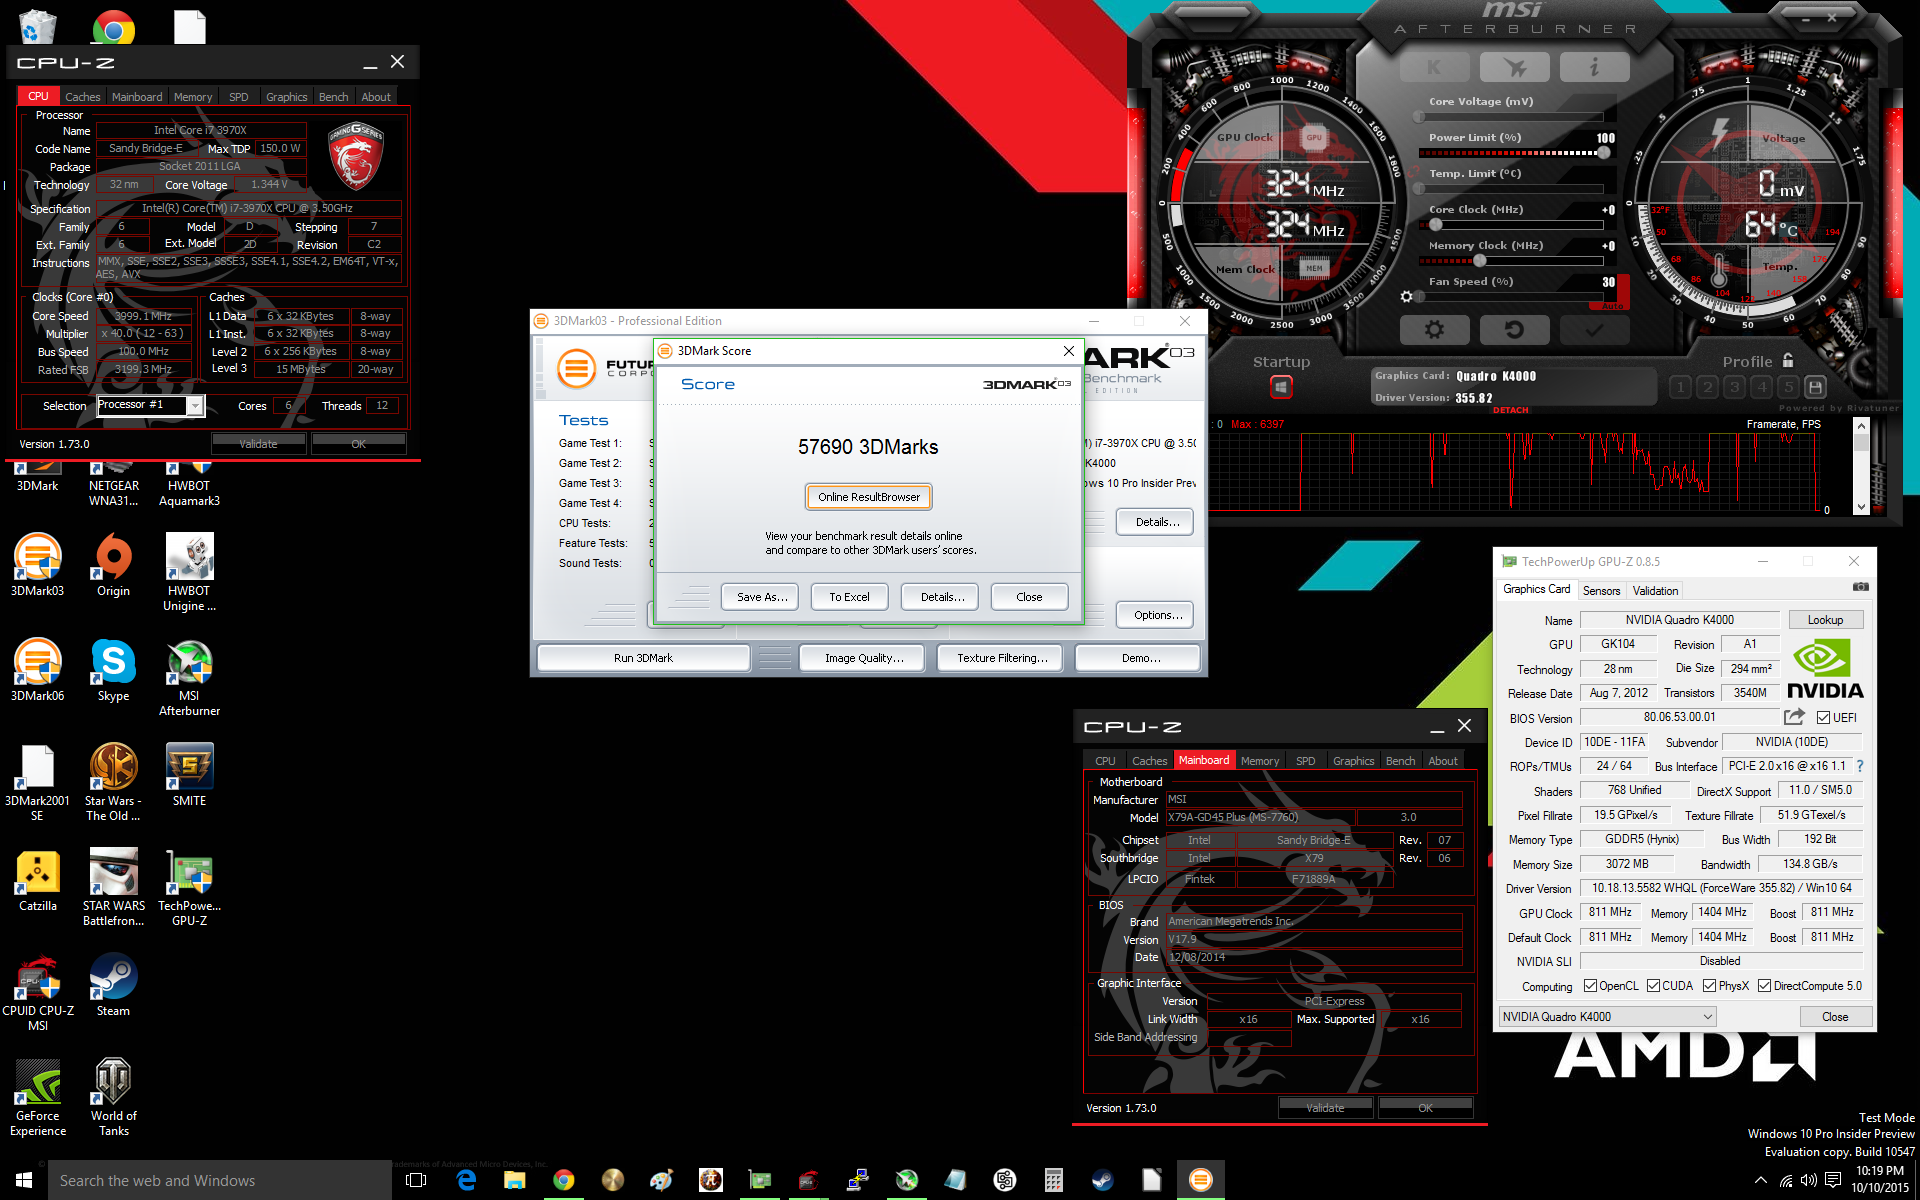The width and height of the screenshot is (1920, 1200).
Task: Click the Search the web and Windows box
Action: tap(220, 1180)
